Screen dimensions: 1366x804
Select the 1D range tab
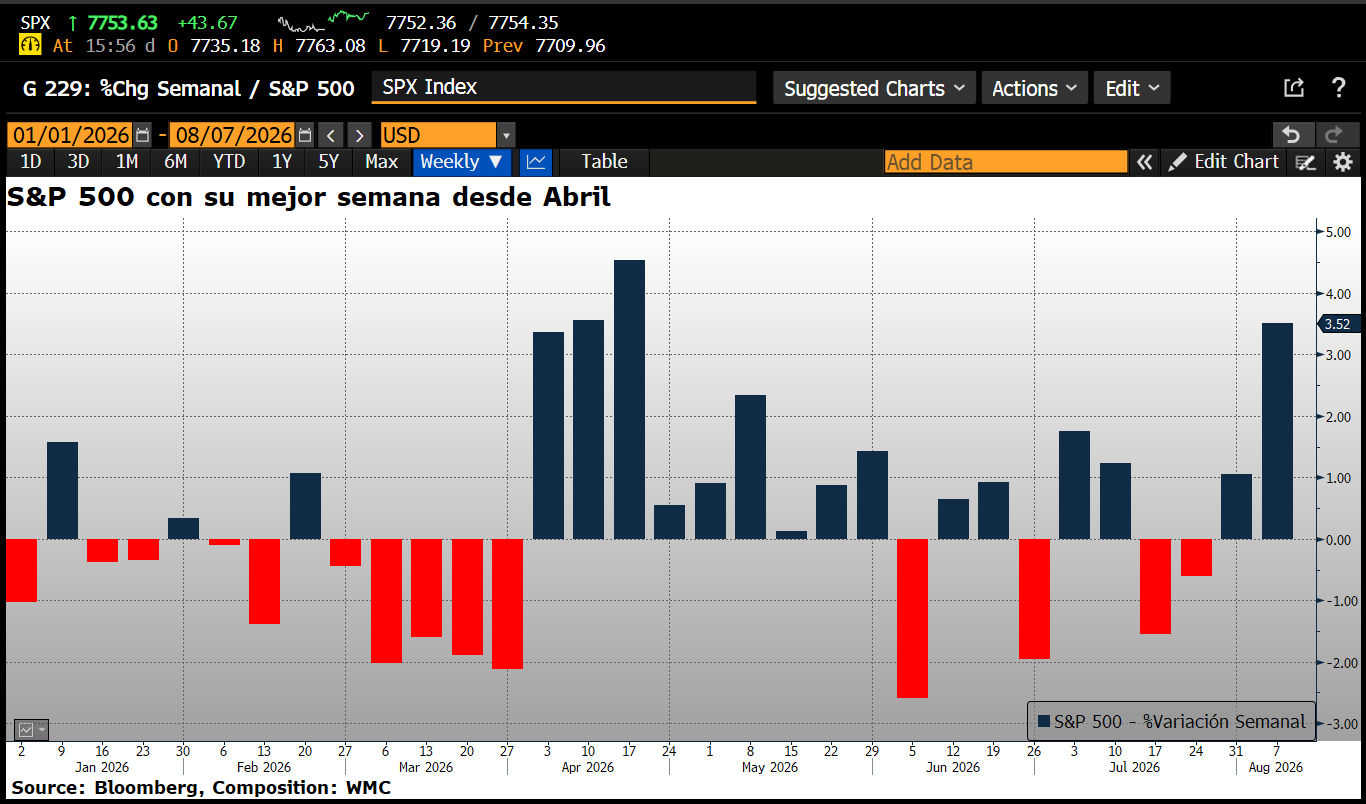pyautogui.click(x=31, y=161)
